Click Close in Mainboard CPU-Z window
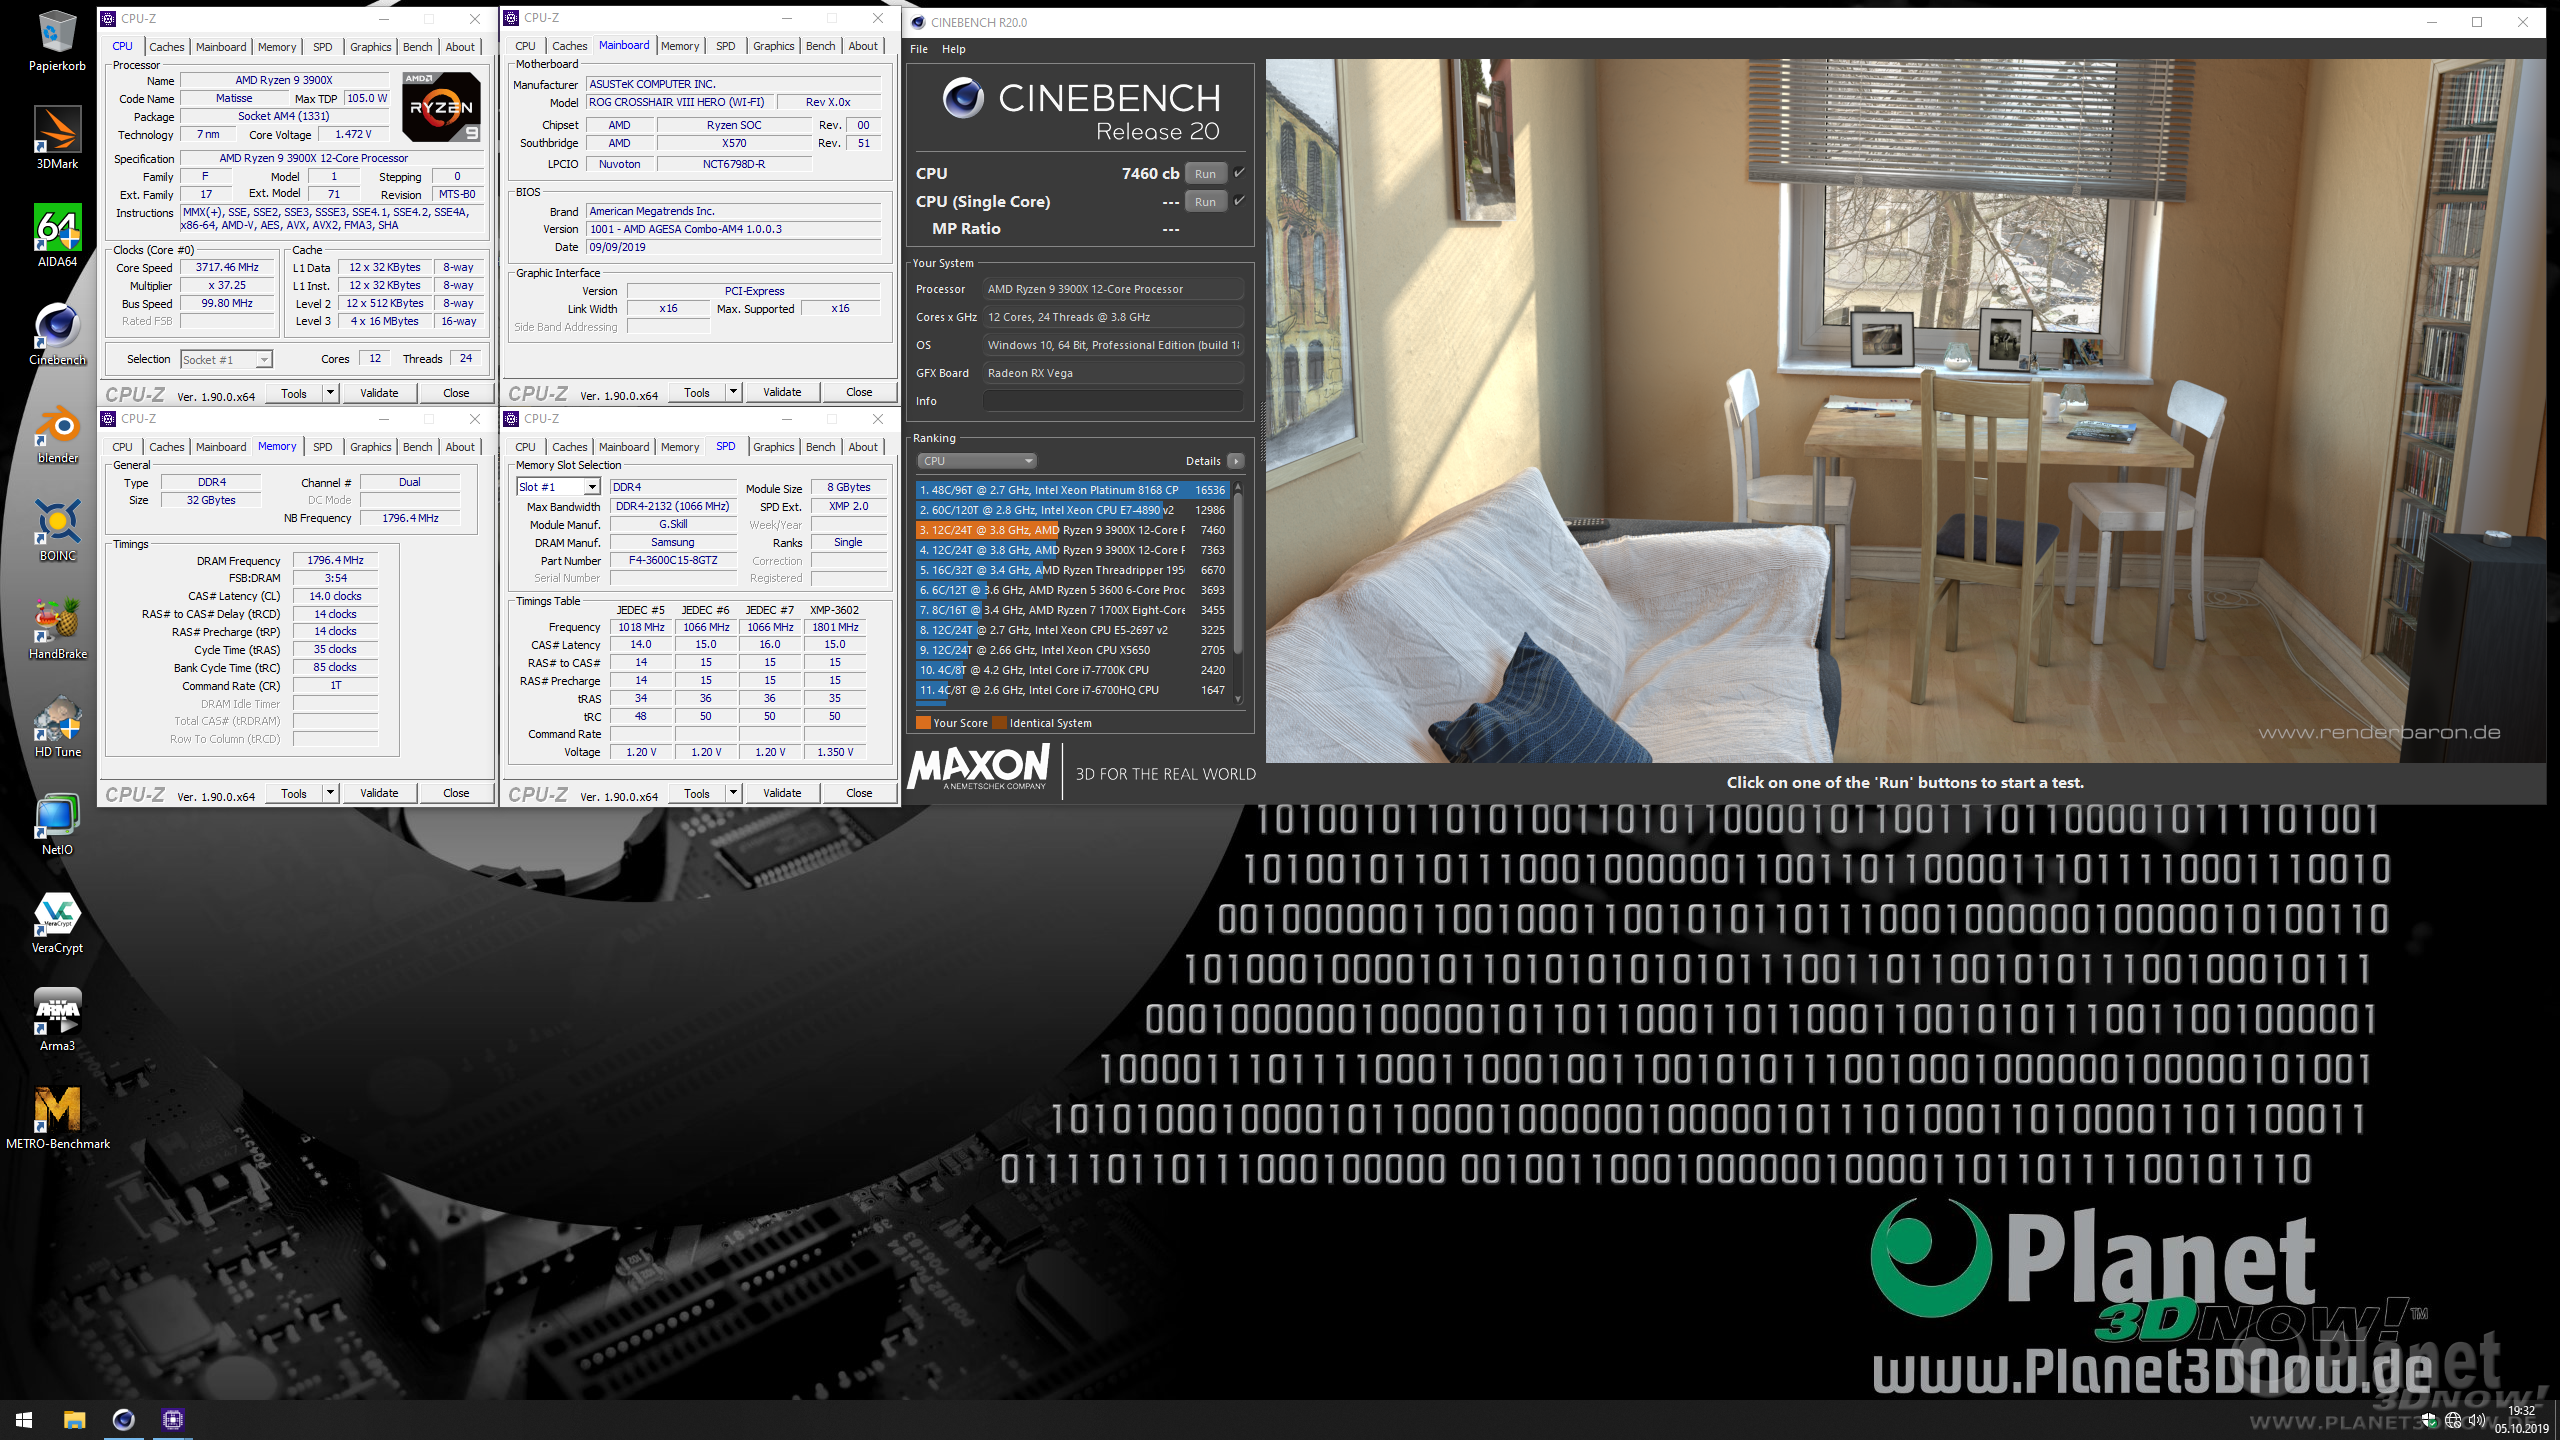The height and width of the screenshot is (1440, 2560). point(859,392)
